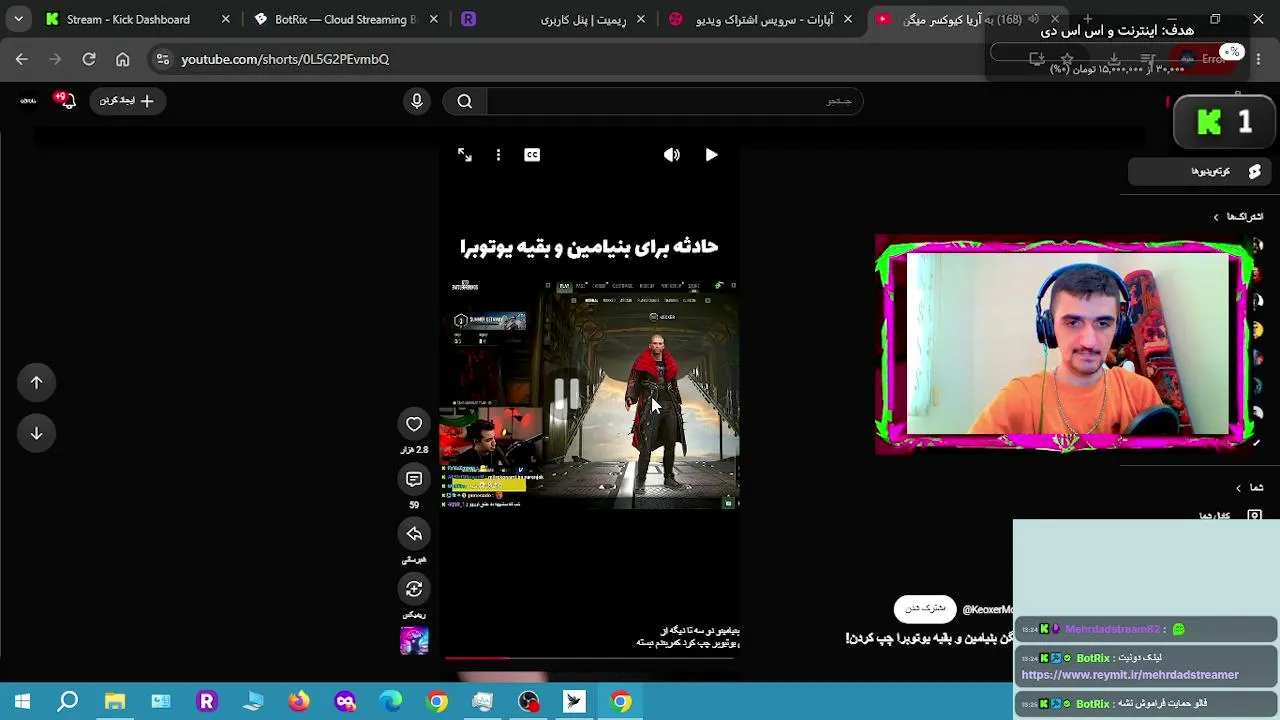Viewport: 1280px width, 720px height.
Task: Open the comments showing 59
Action: point(414,479)
